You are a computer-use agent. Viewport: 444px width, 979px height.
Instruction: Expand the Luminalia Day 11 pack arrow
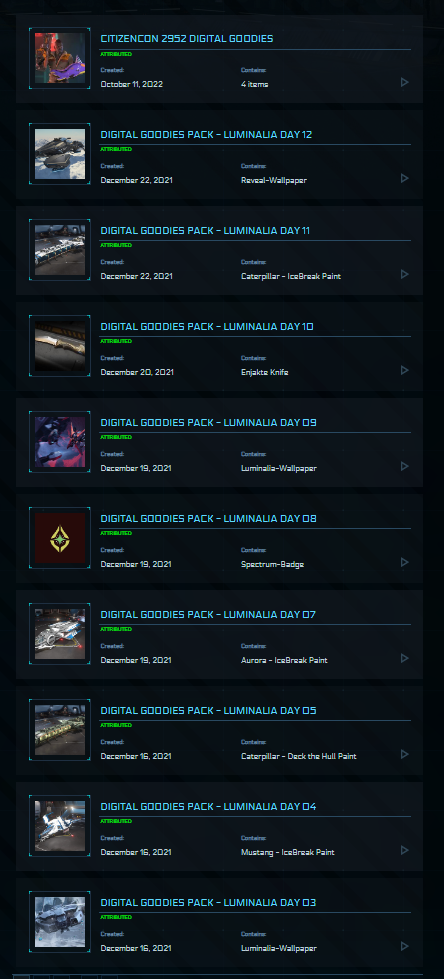click(405, 275)
